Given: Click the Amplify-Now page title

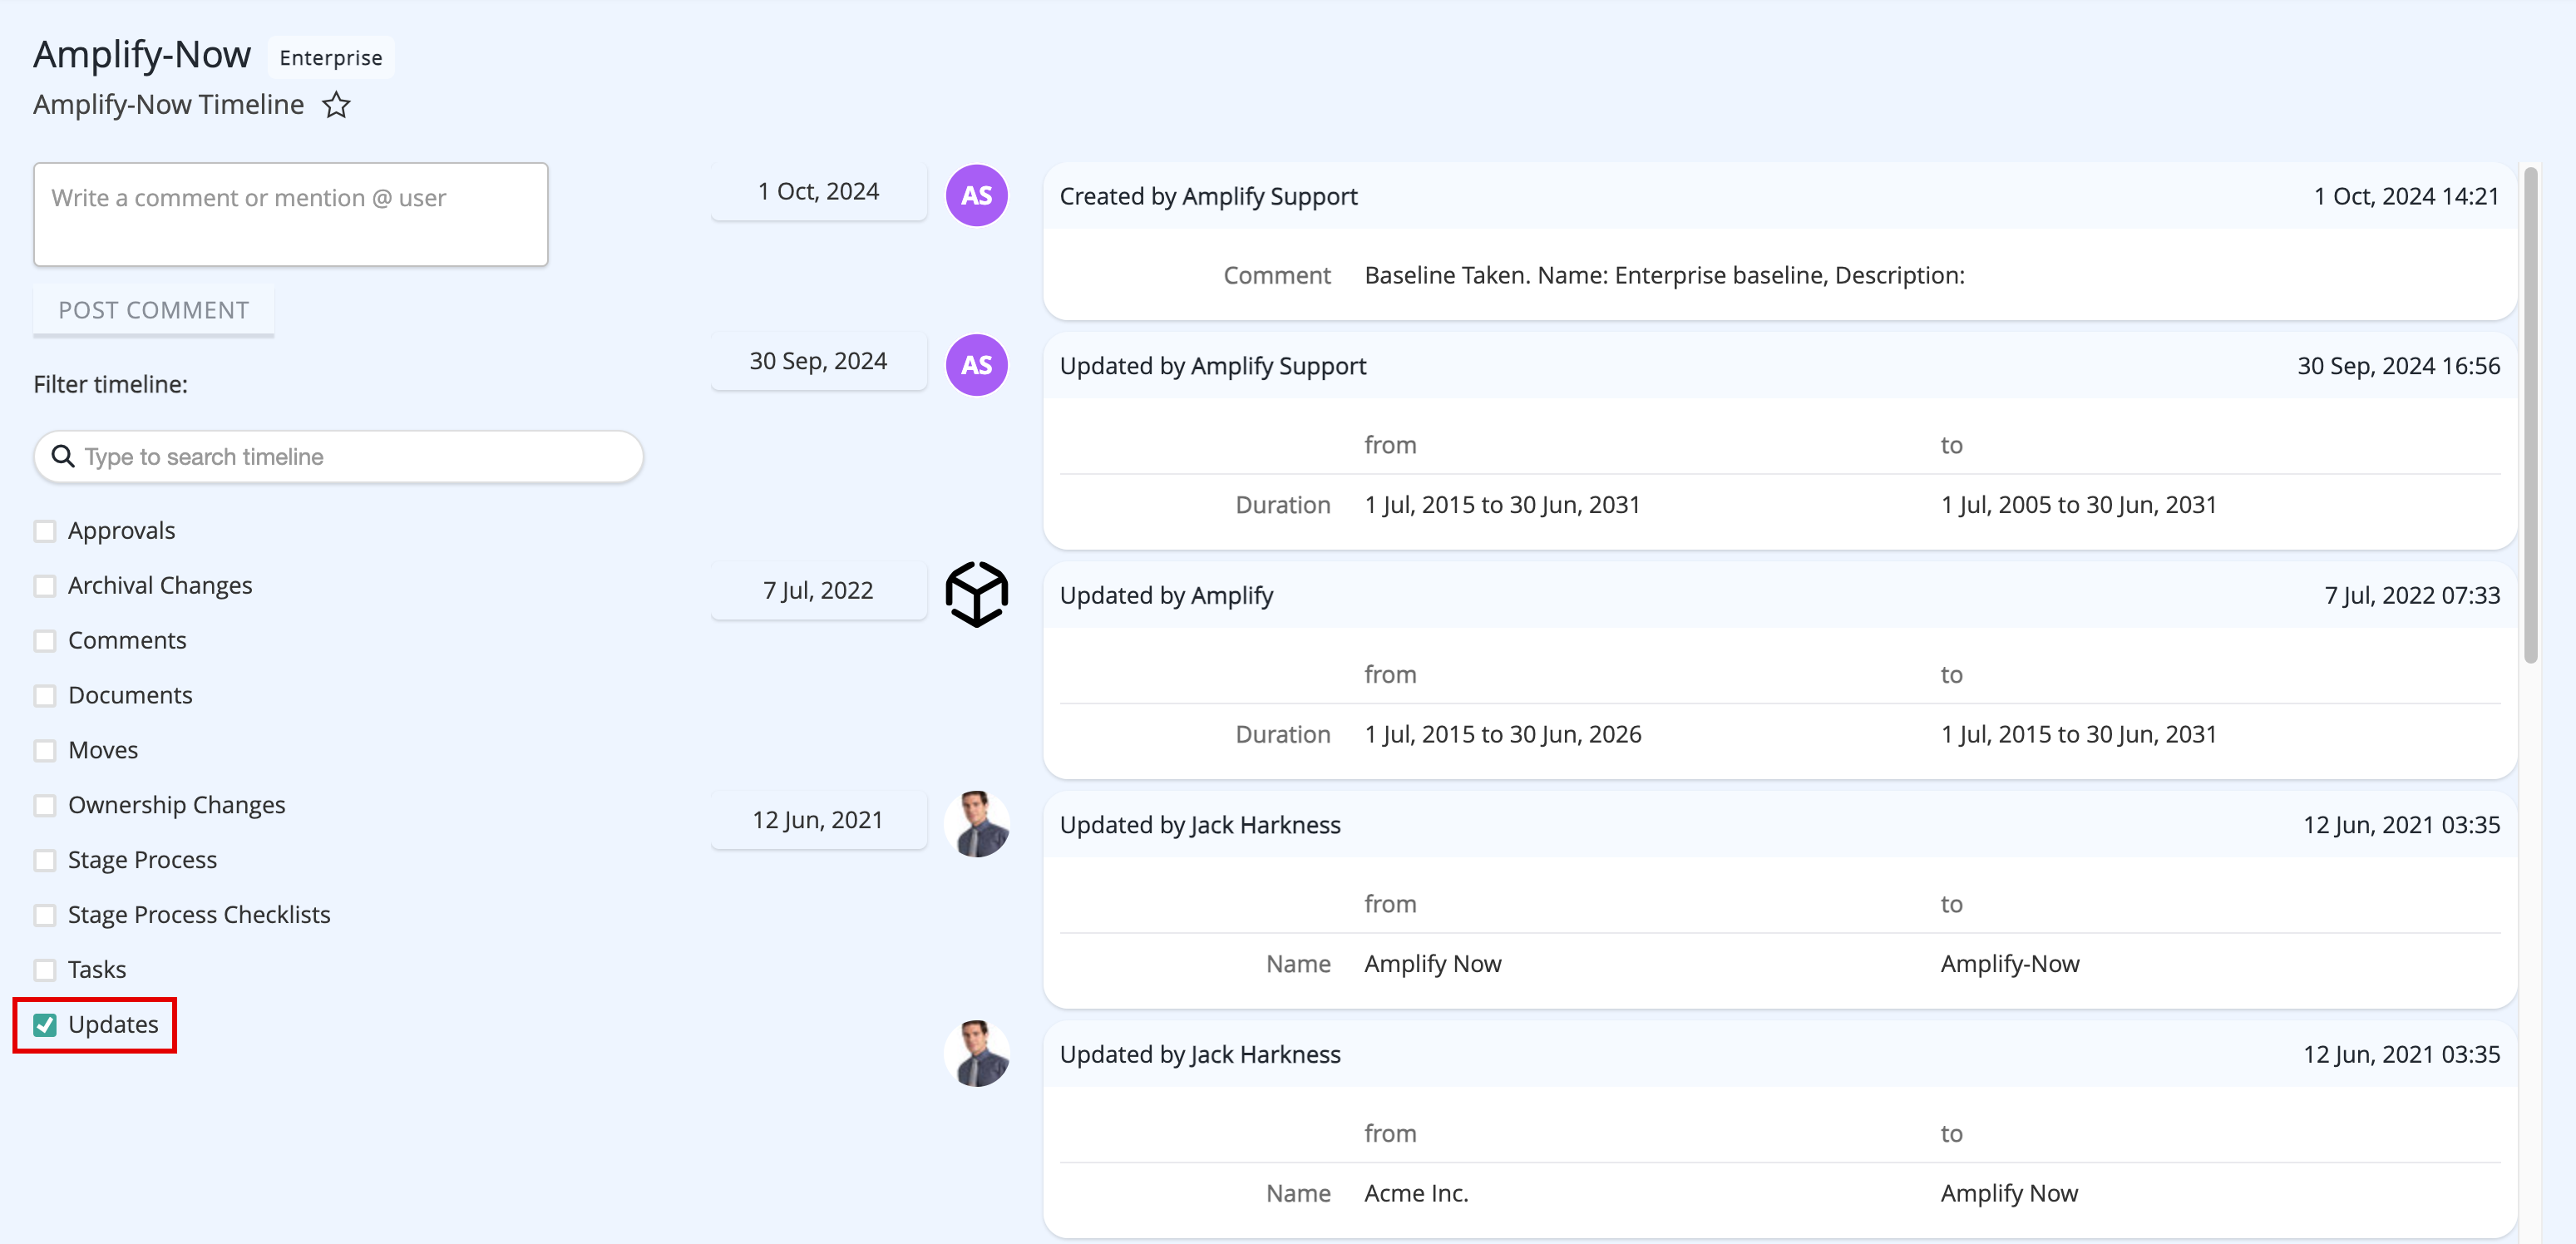Looking at the screenshot, I should coord(142,54).
